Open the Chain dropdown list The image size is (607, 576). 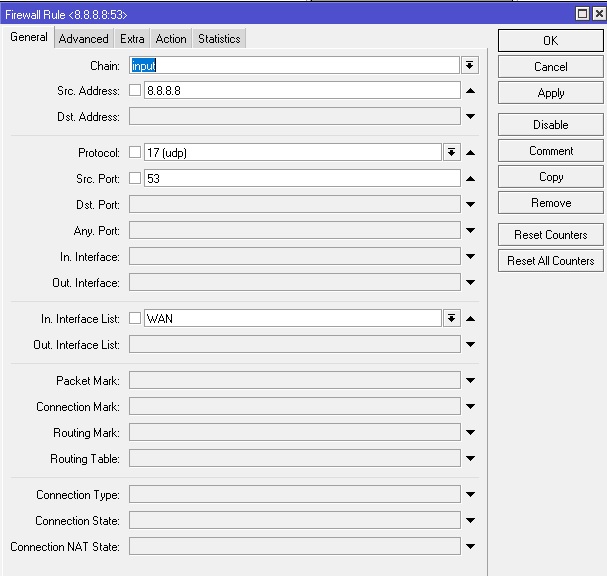470,65
